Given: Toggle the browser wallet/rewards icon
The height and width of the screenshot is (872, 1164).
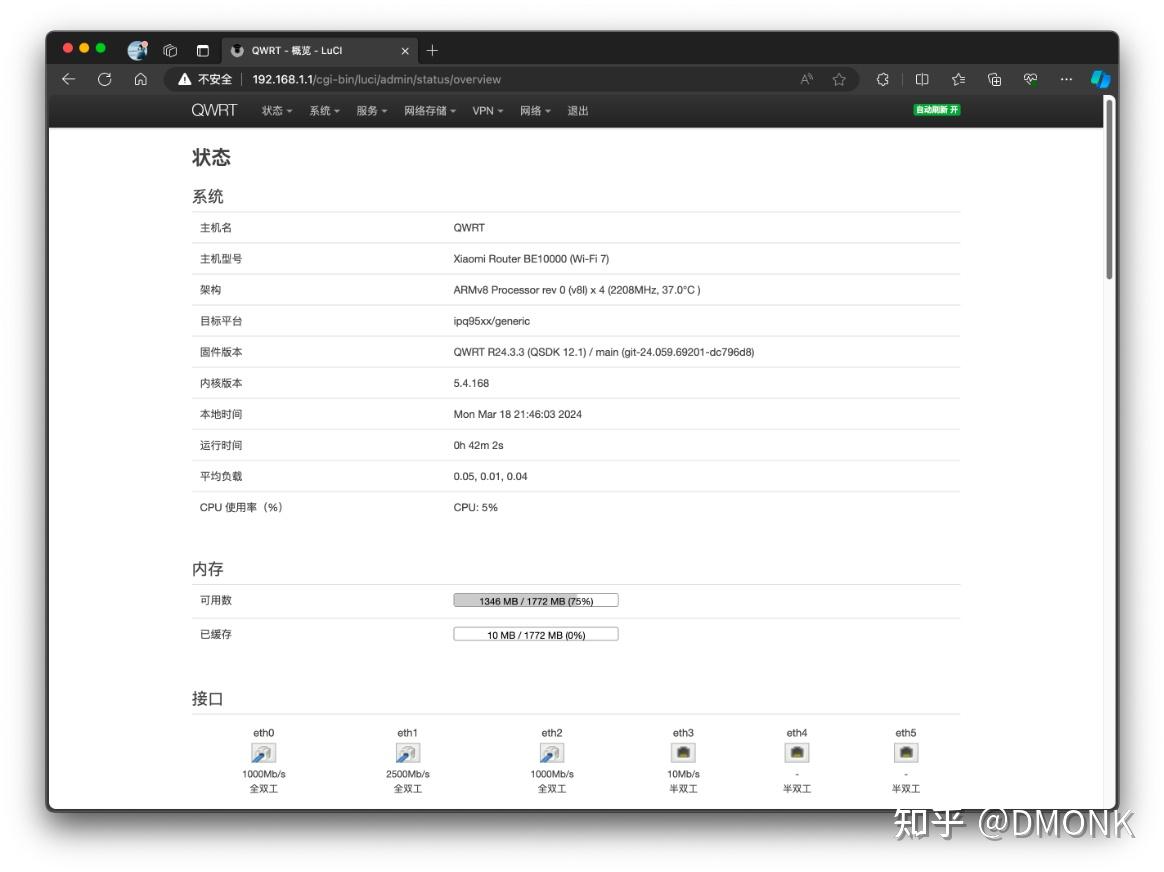Looking at the screenshot, I should coord(1032,79).
